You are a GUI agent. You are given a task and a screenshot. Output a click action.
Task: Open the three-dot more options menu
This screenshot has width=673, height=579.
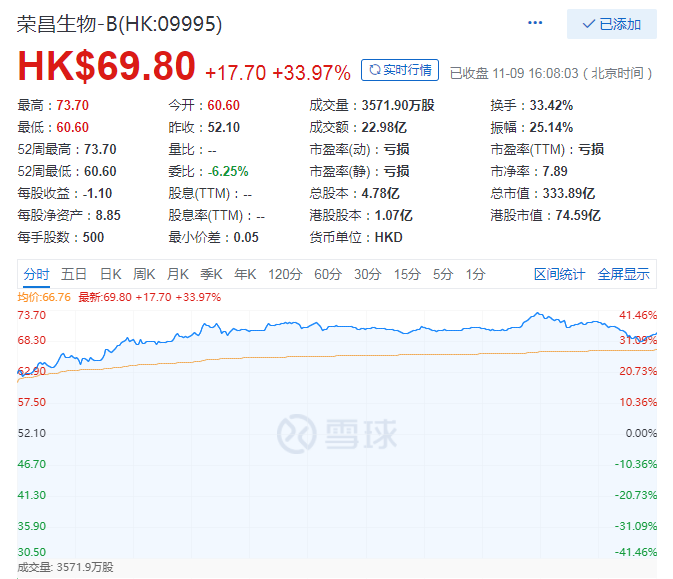[x=535, y=23]
